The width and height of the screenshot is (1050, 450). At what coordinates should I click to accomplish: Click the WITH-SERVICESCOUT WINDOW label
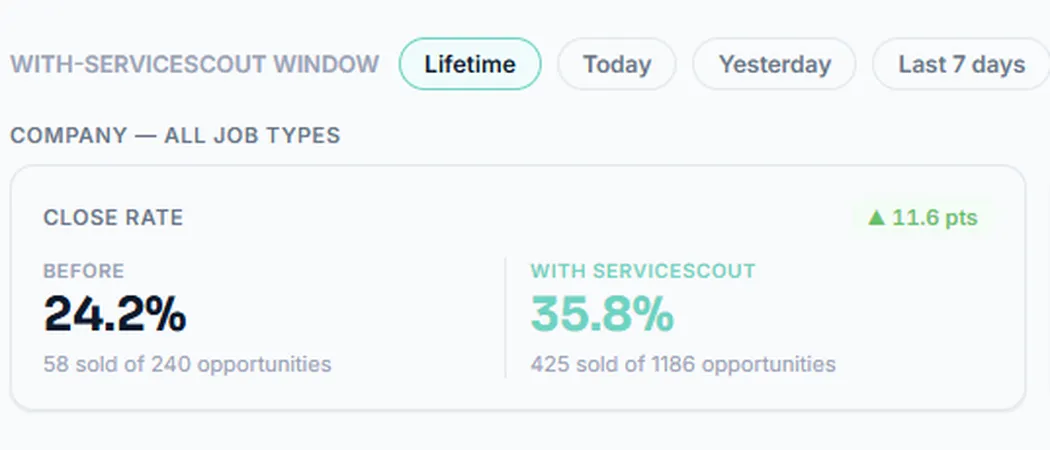tap(195, 64)
